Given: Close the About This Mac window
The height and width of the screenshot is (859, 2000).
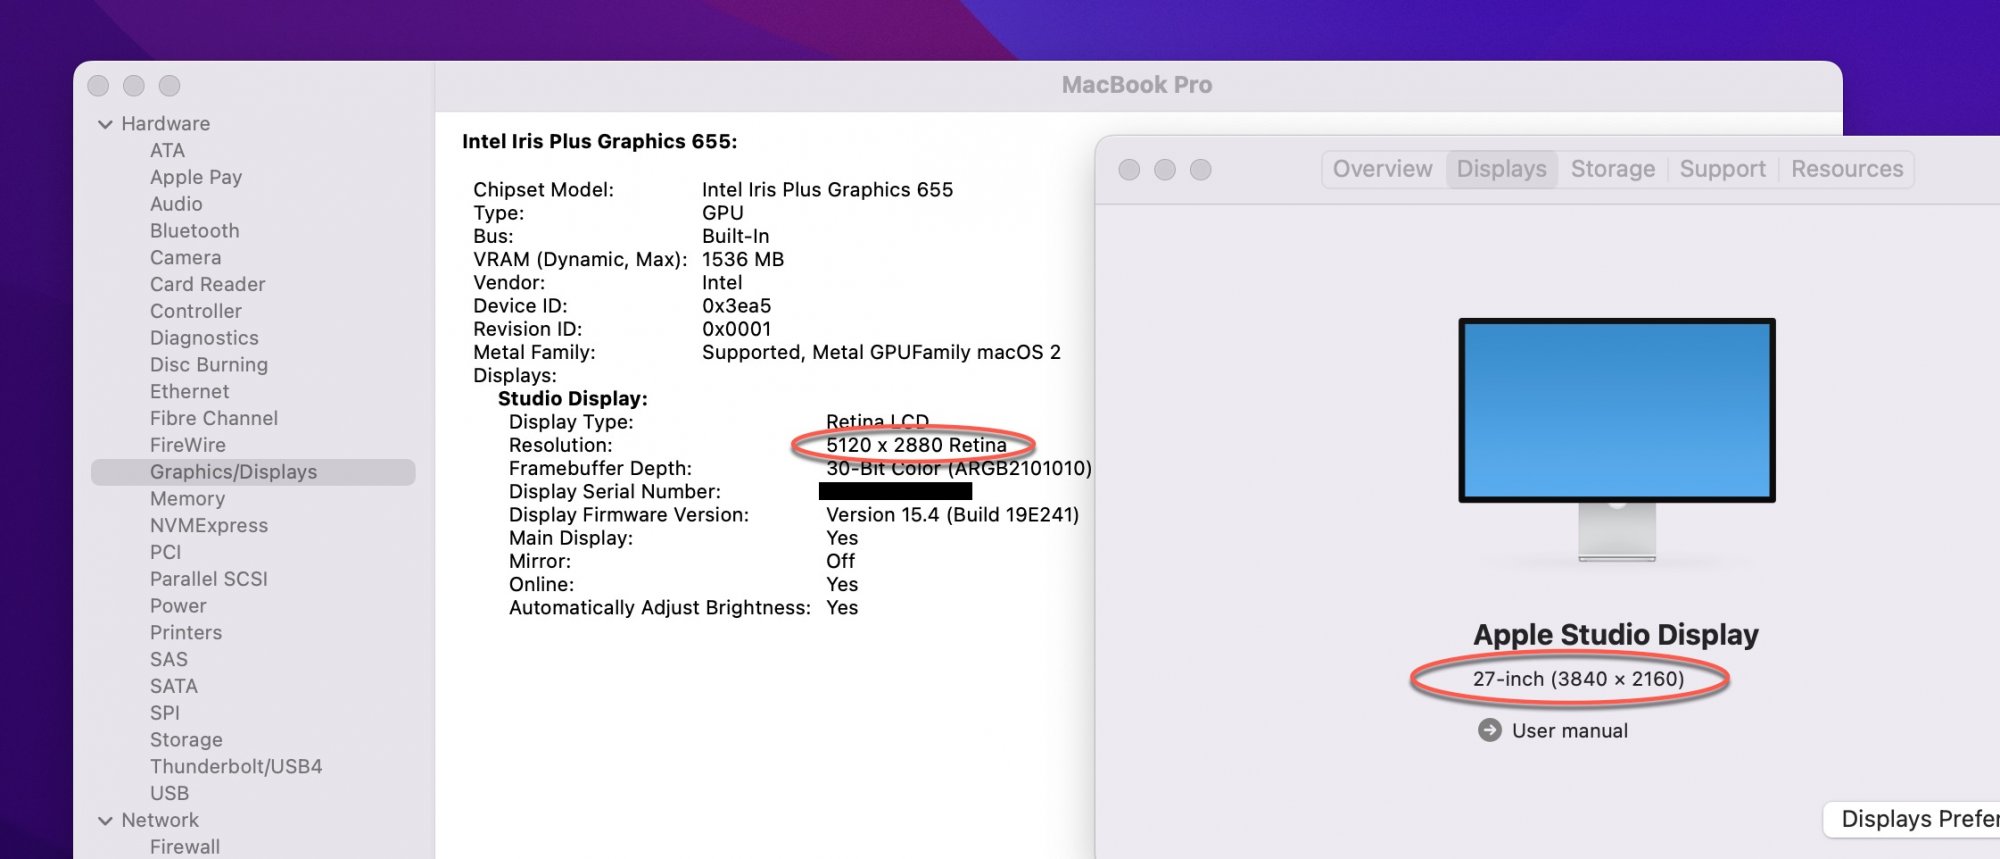Looking at the screenshot, I should 1129,170.
